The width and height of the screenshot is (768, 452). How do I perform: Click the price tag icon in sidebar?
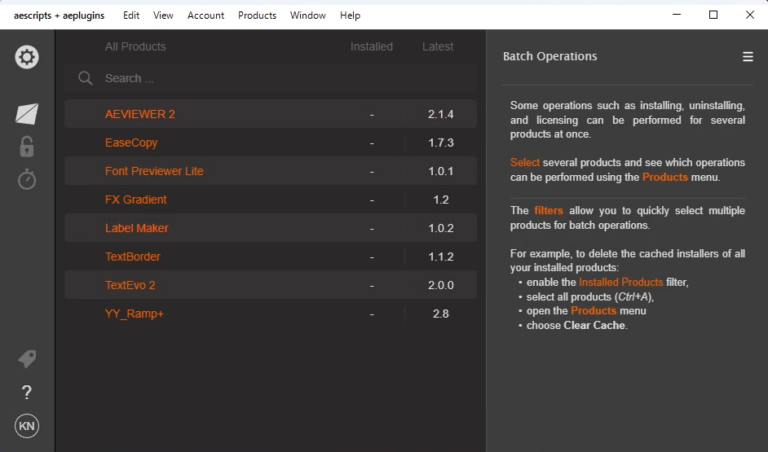coord(27,359)
